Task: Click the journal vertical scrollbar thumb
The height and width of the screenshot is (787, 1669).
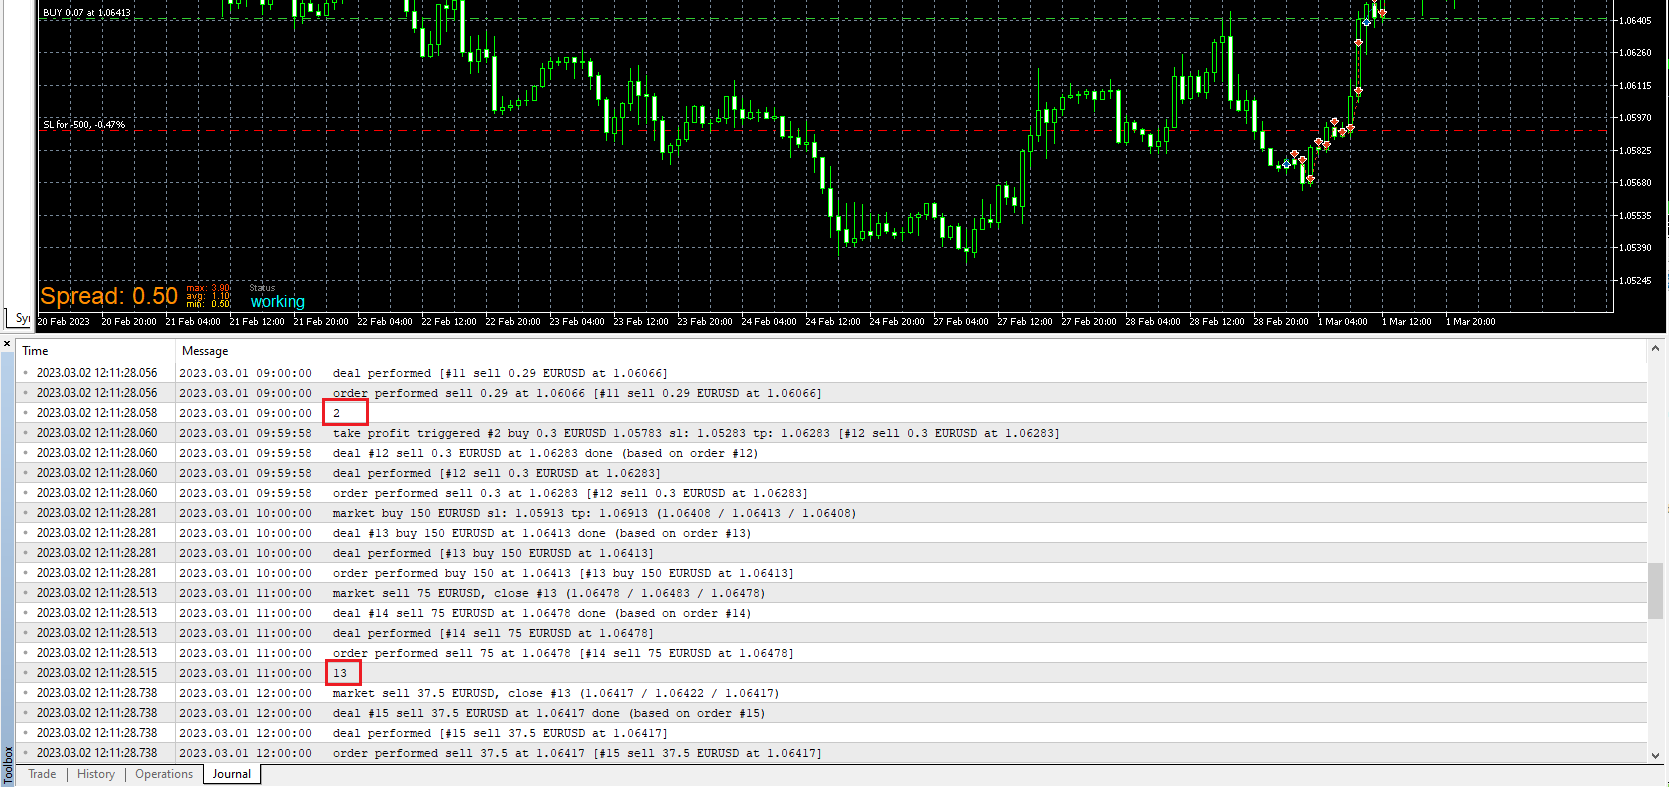Action: pos(1655,591)
